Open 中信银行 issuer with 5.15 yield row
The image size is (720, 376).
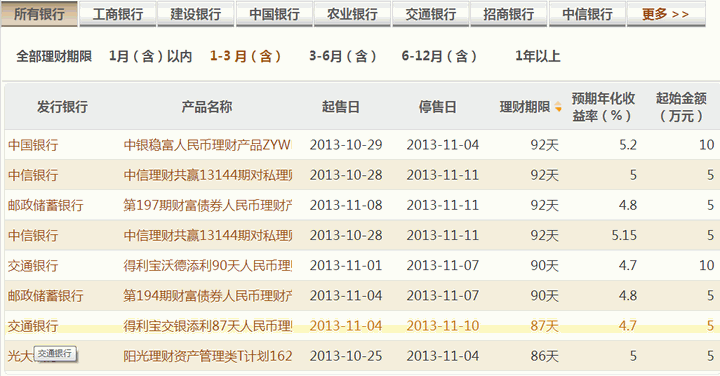pyautogui.click(x=33, y=236)
